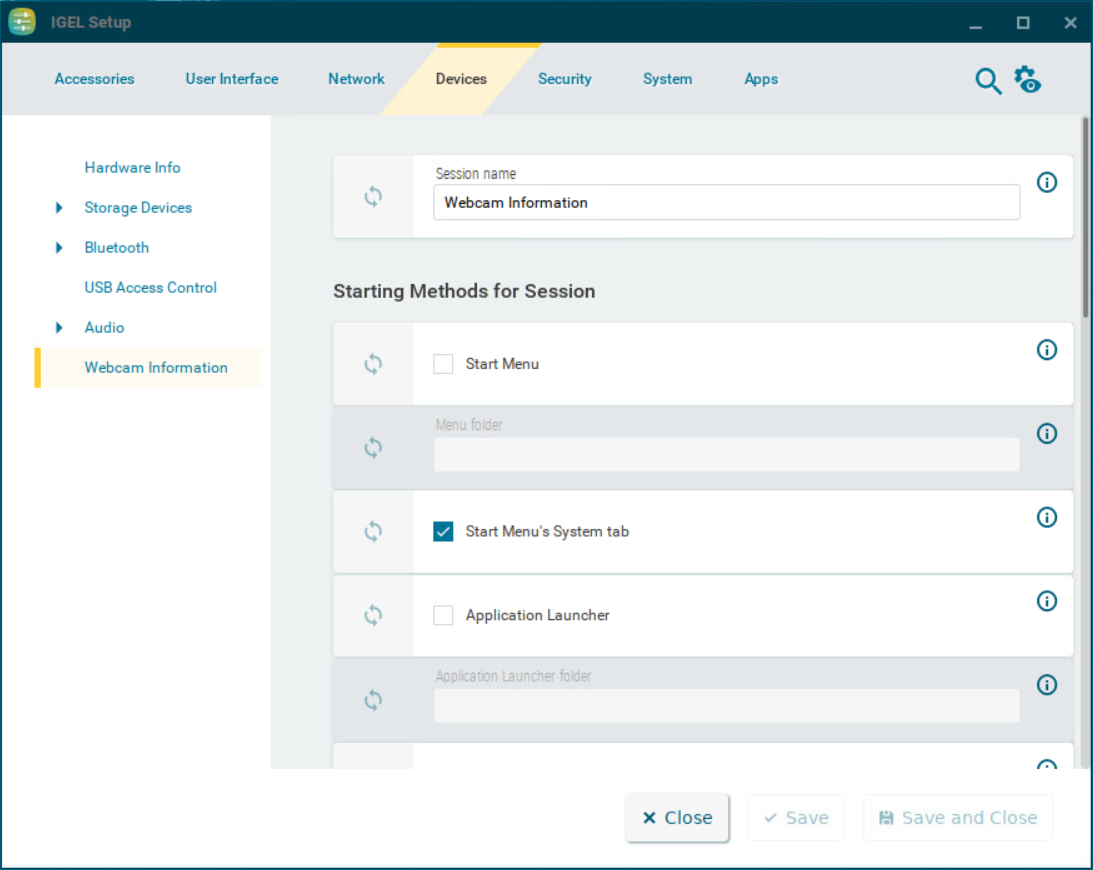Switch to the Network tab
1093x870 pixels.
(x=356, y=79)
